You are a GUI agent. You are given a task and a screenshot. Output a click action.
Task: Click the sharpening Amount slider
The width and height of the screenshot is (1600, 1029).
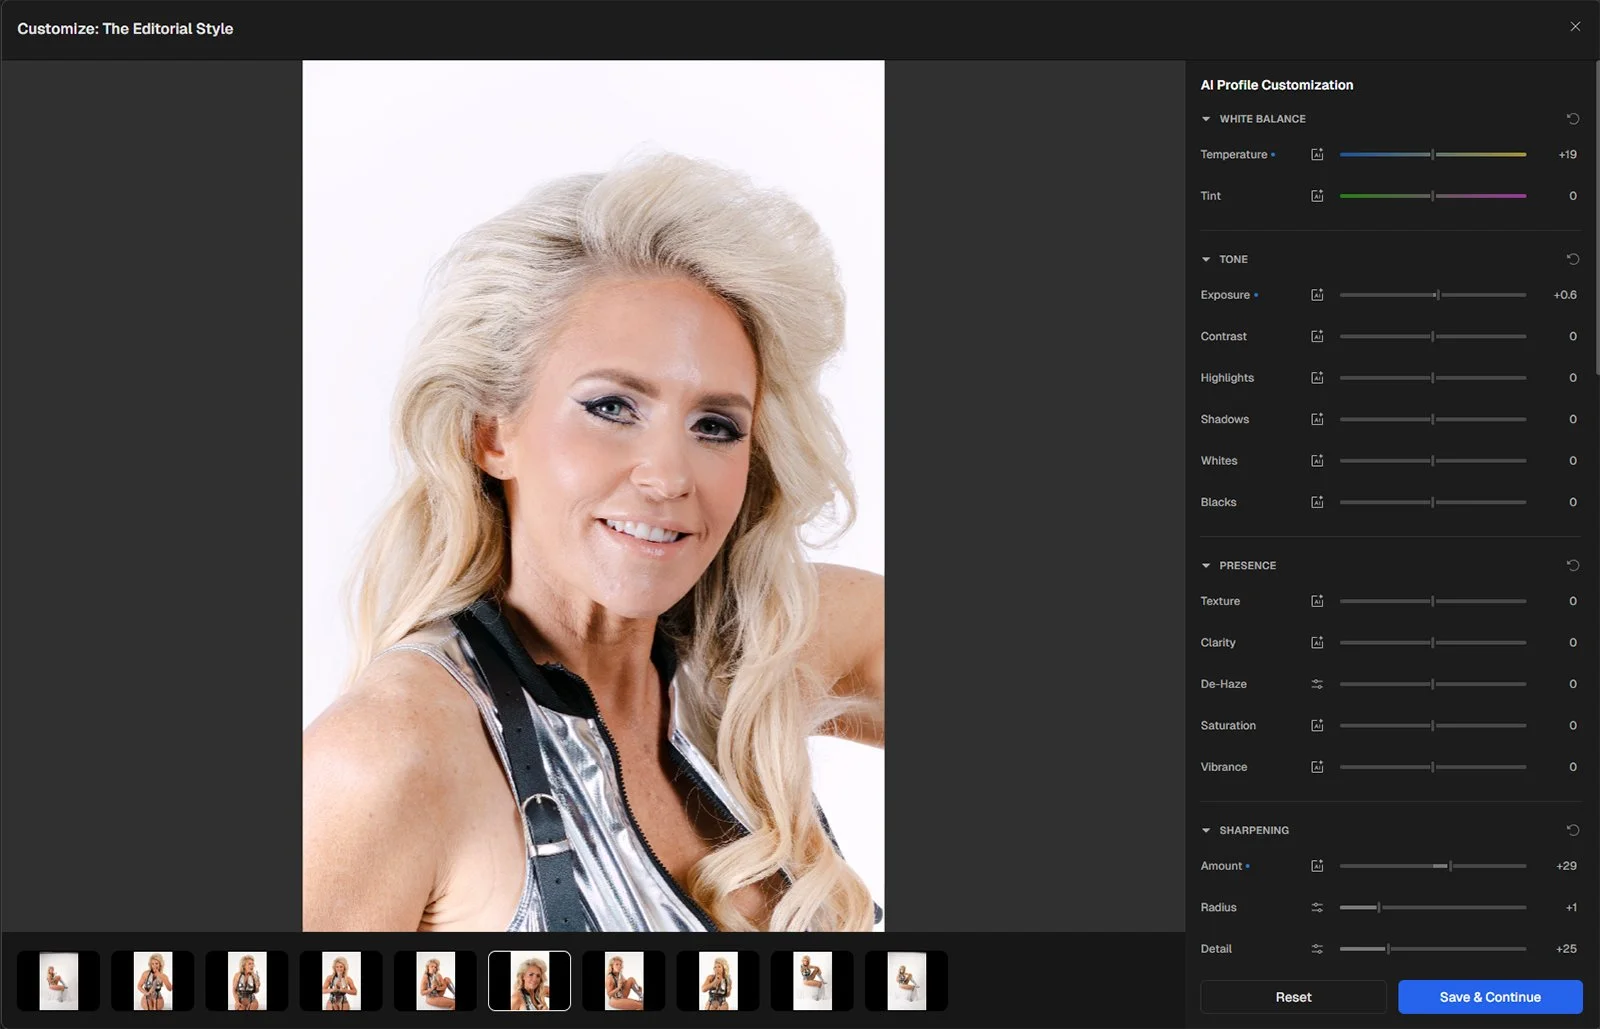(1433, 867)
